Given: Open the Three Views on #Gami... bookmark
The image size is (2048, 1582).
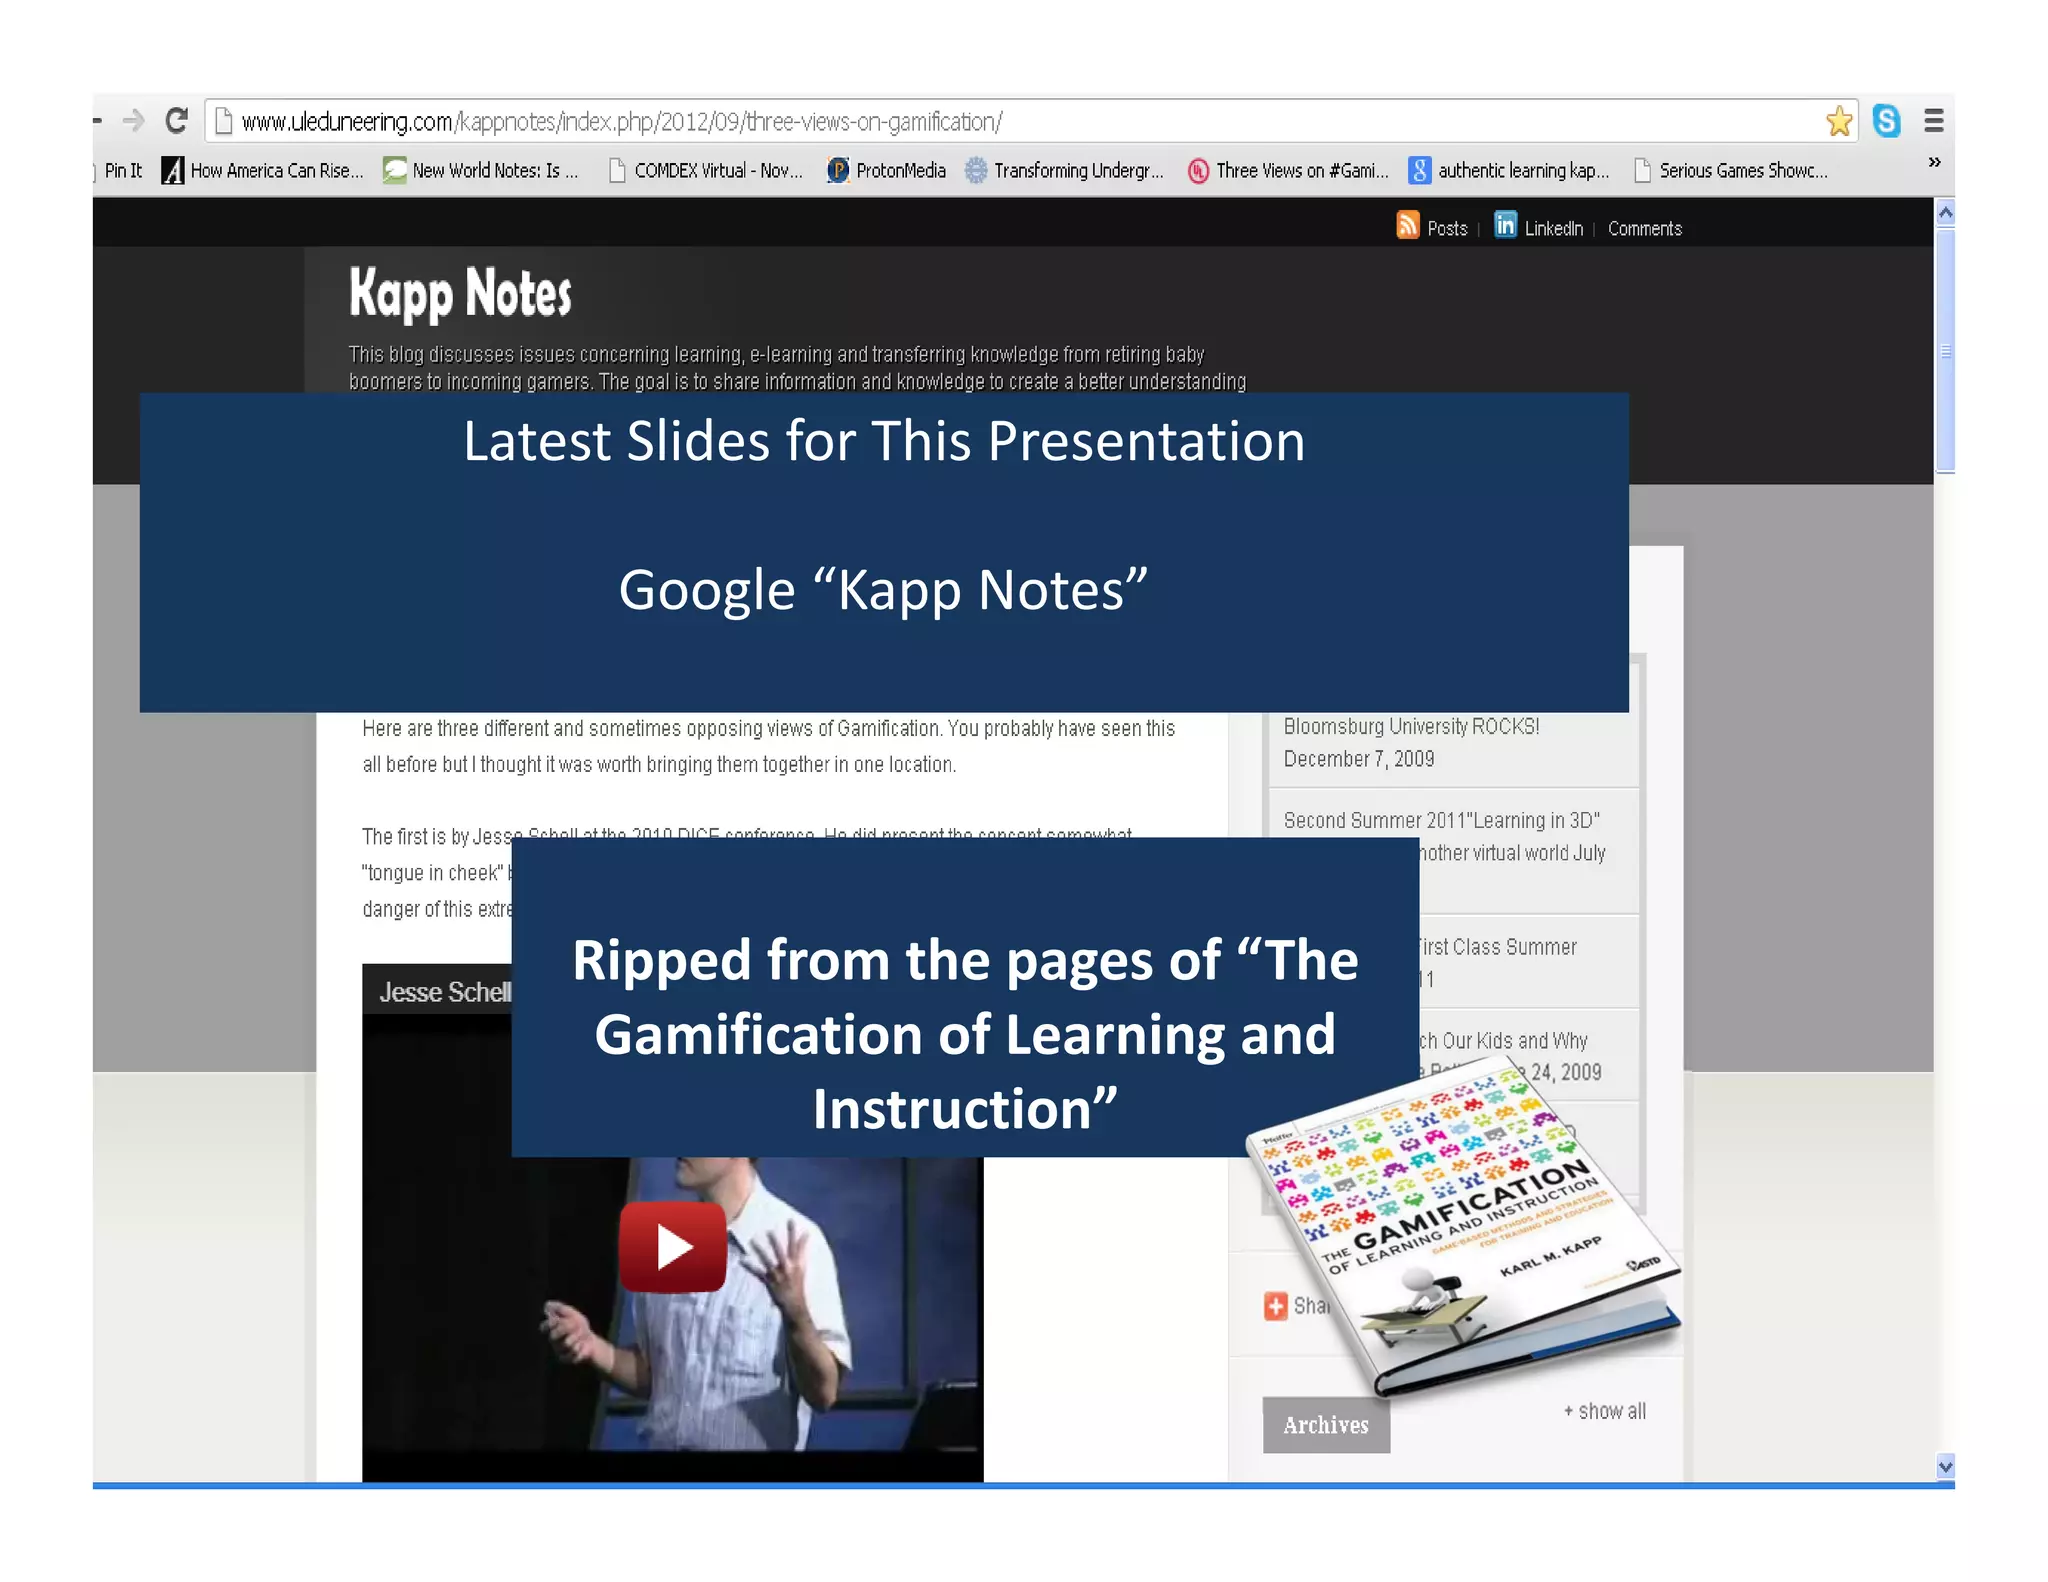Looking at the screenshot, I should pos(1288,171).
